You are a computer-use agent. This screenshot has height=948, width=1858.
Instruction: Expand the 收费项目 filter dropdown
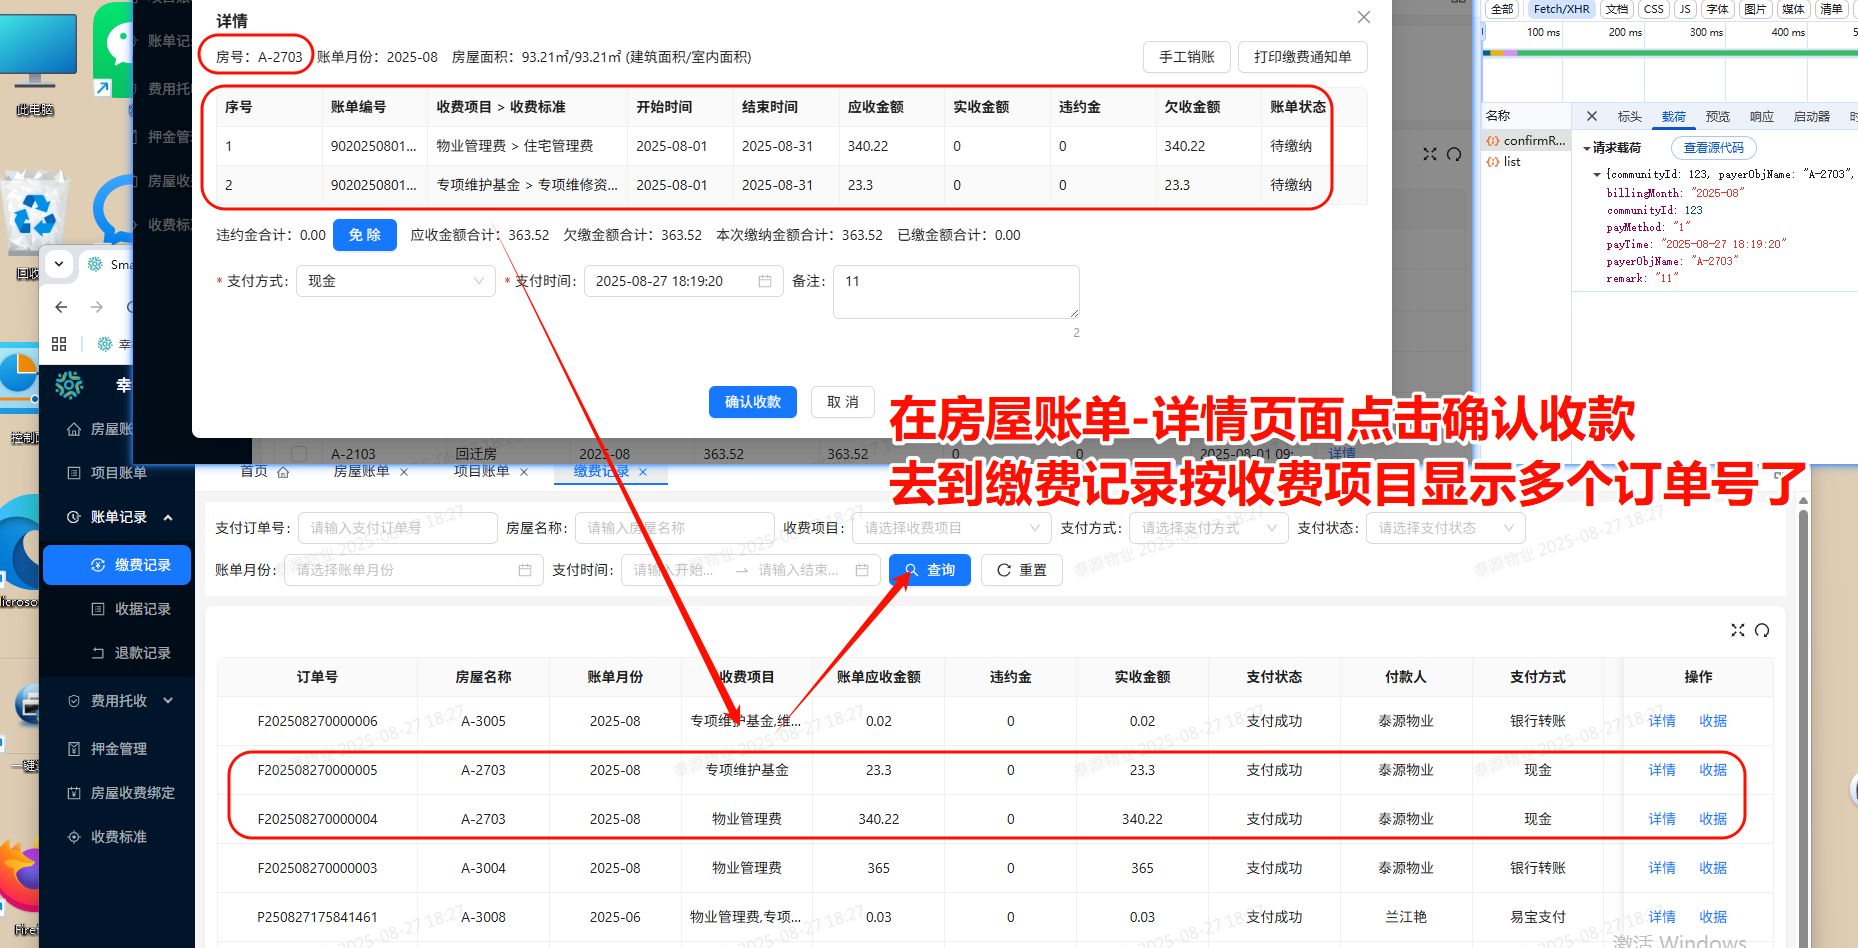click(950, 528)
